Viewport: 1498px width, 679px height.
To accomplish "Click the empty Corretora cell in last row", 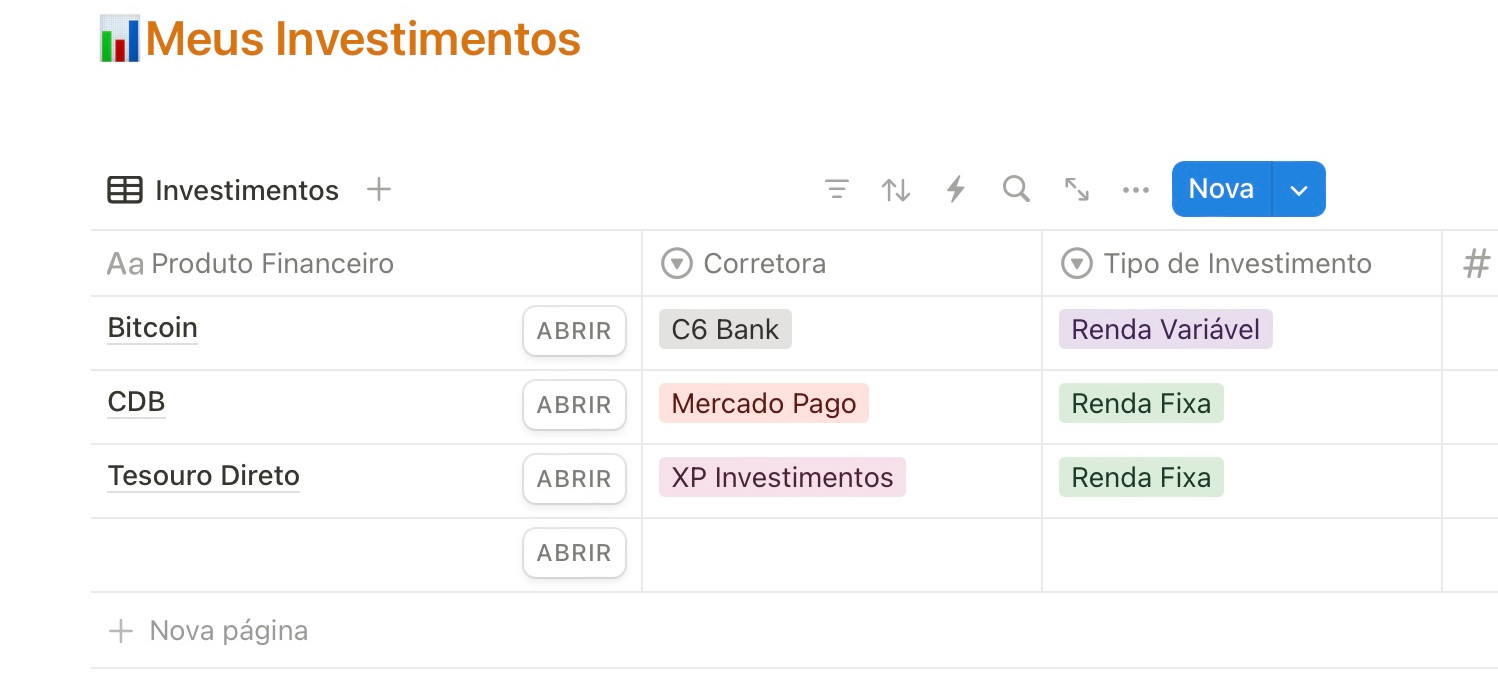I will [841, 555].
